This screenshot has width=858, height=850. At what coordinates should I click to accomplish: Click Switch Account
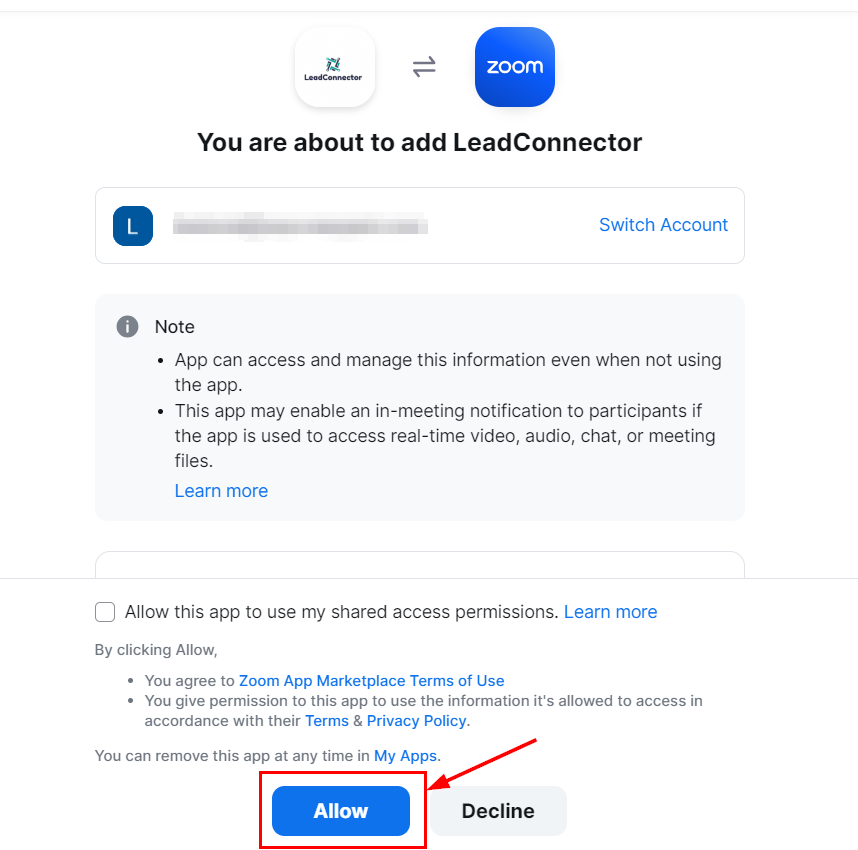coord(663,225)
